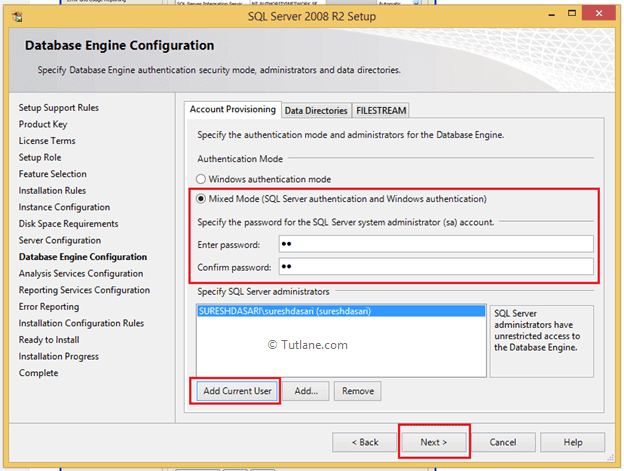
Task: Click Feature Selection step
Action: pos(53,174)
